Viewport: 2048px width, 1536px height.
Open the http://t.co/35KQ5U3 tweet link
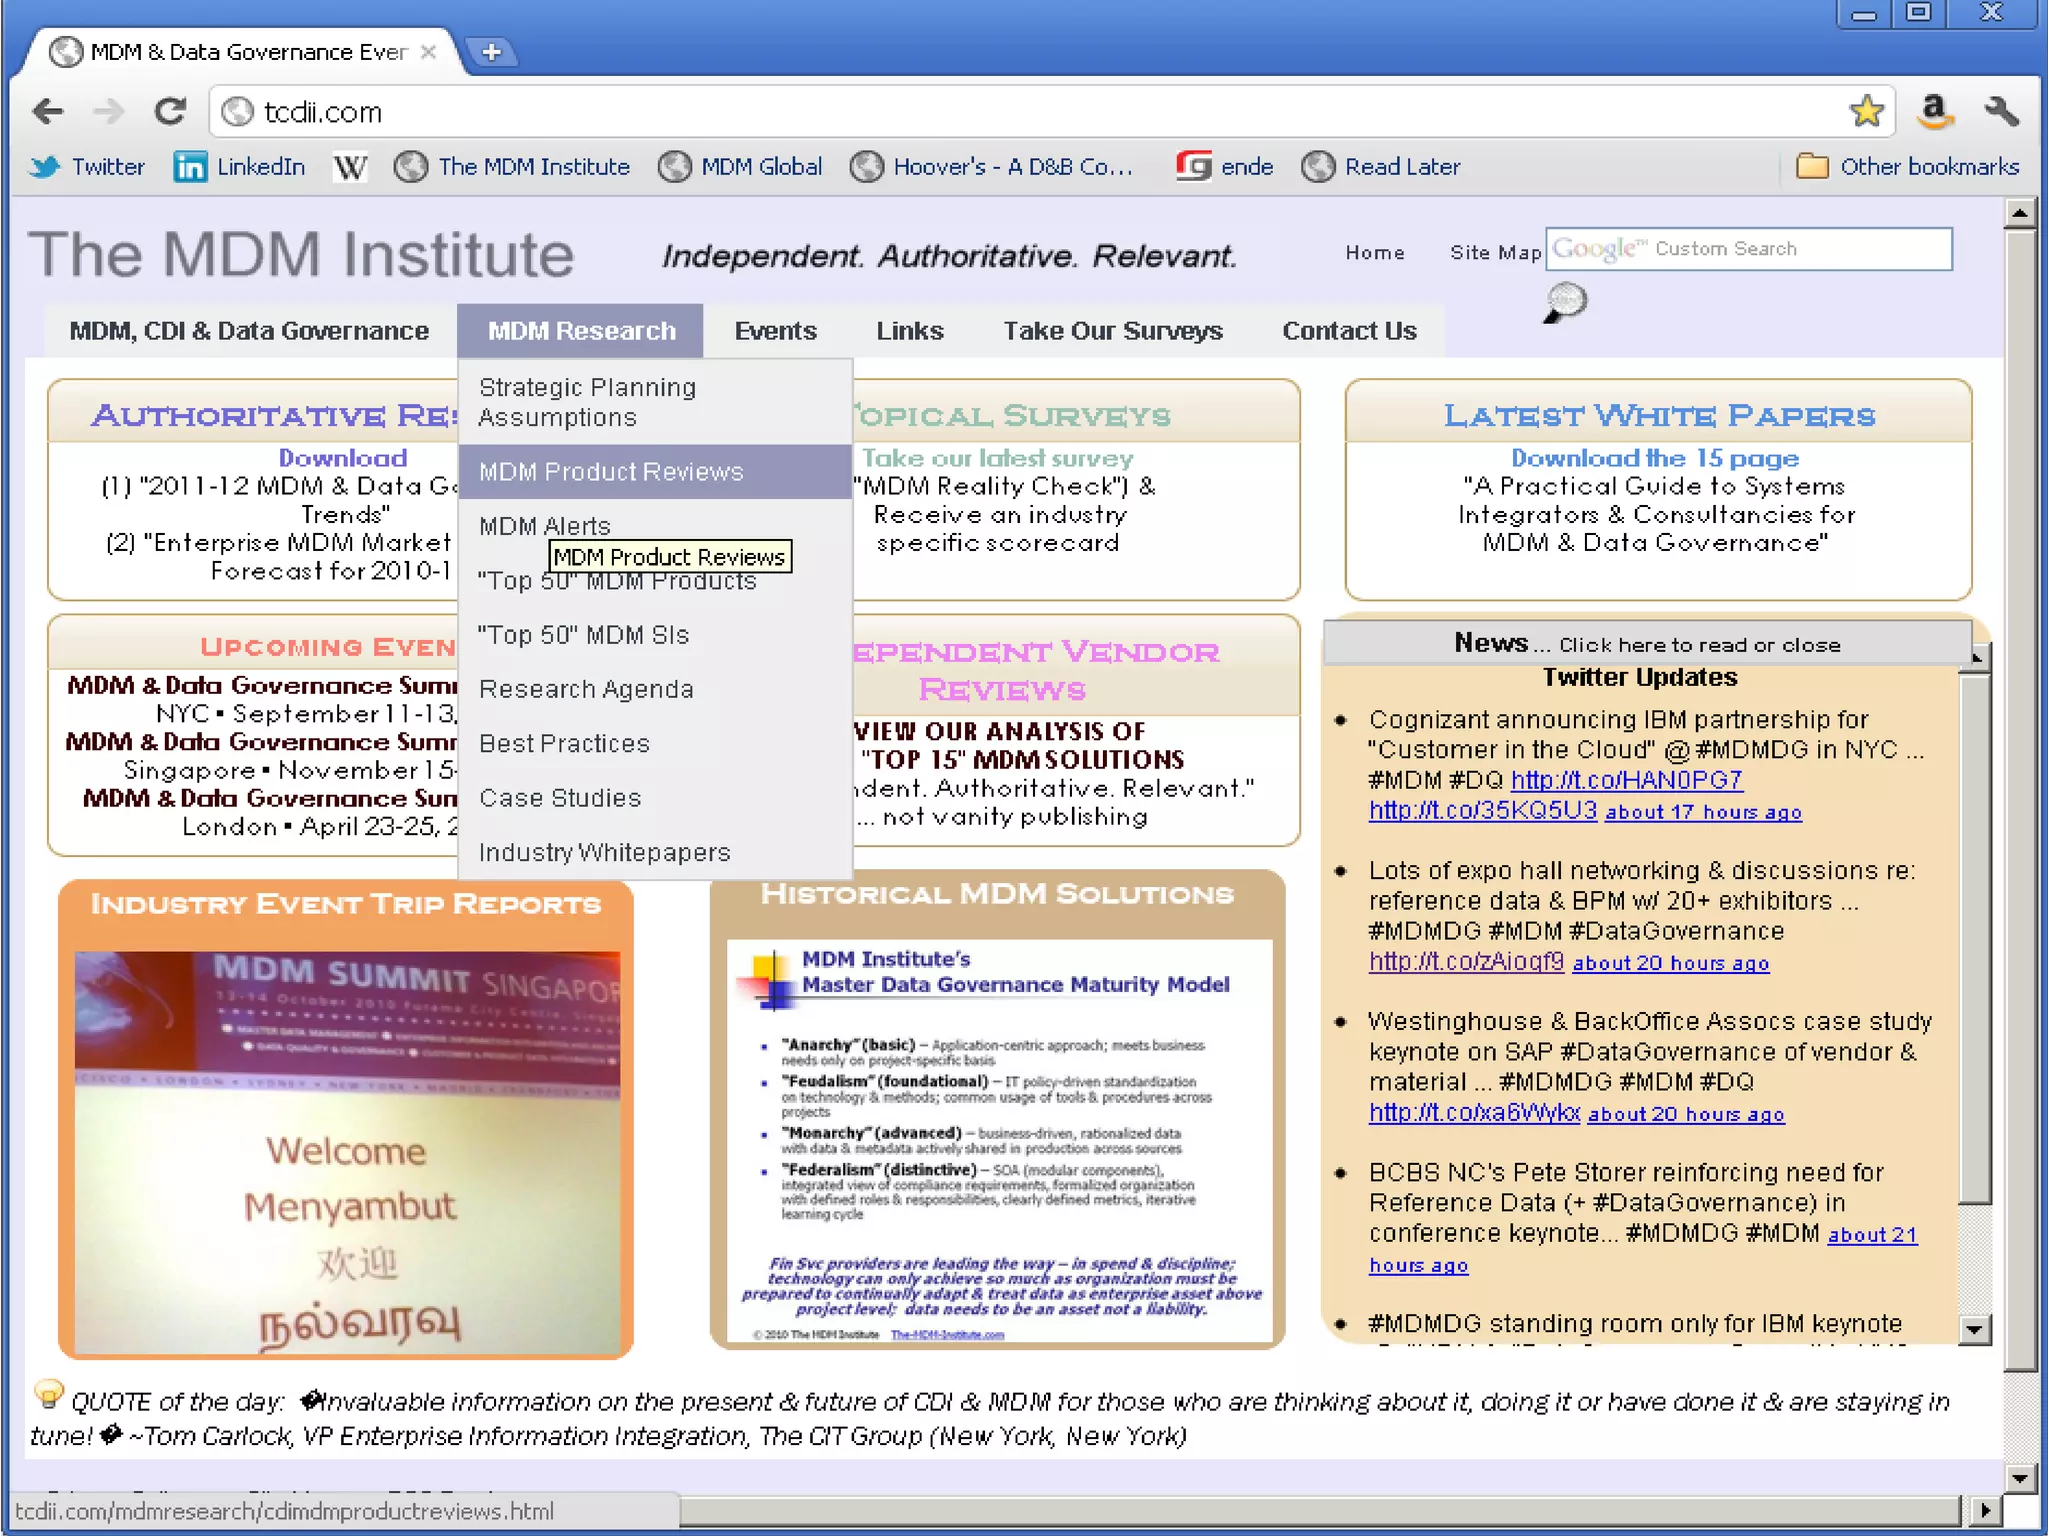point(1483,810)
